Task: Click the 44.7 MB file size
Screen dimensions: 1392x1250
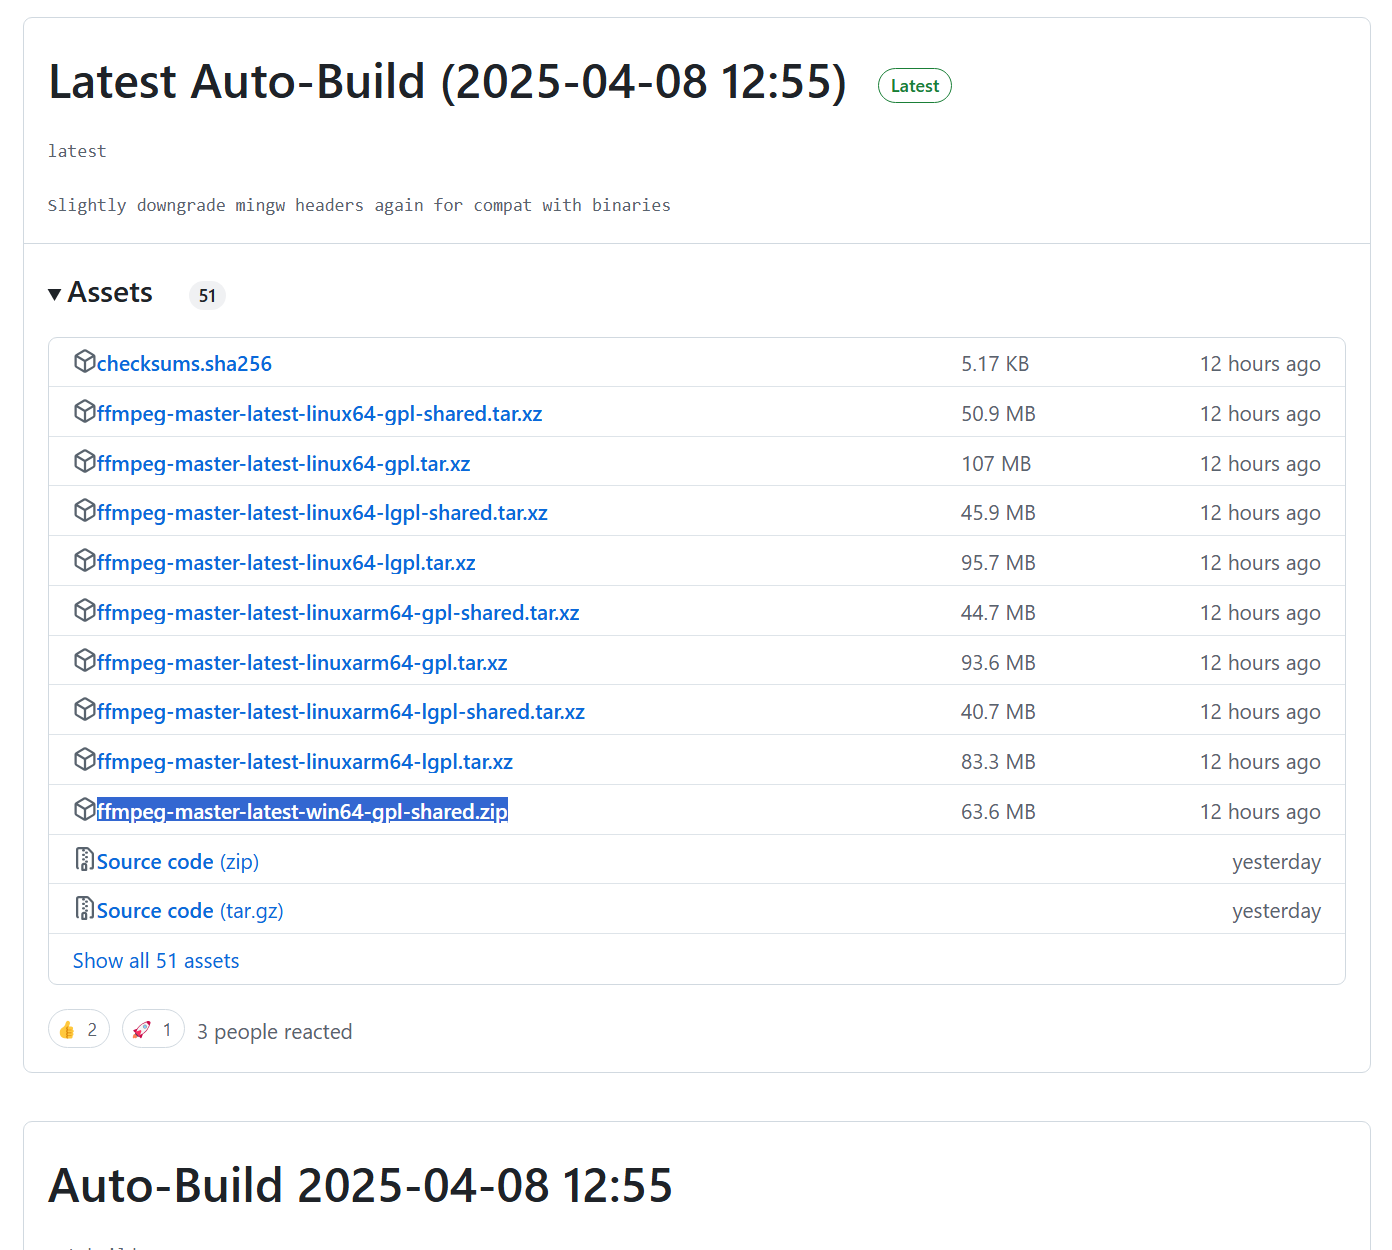Action: tap(998, 613)
